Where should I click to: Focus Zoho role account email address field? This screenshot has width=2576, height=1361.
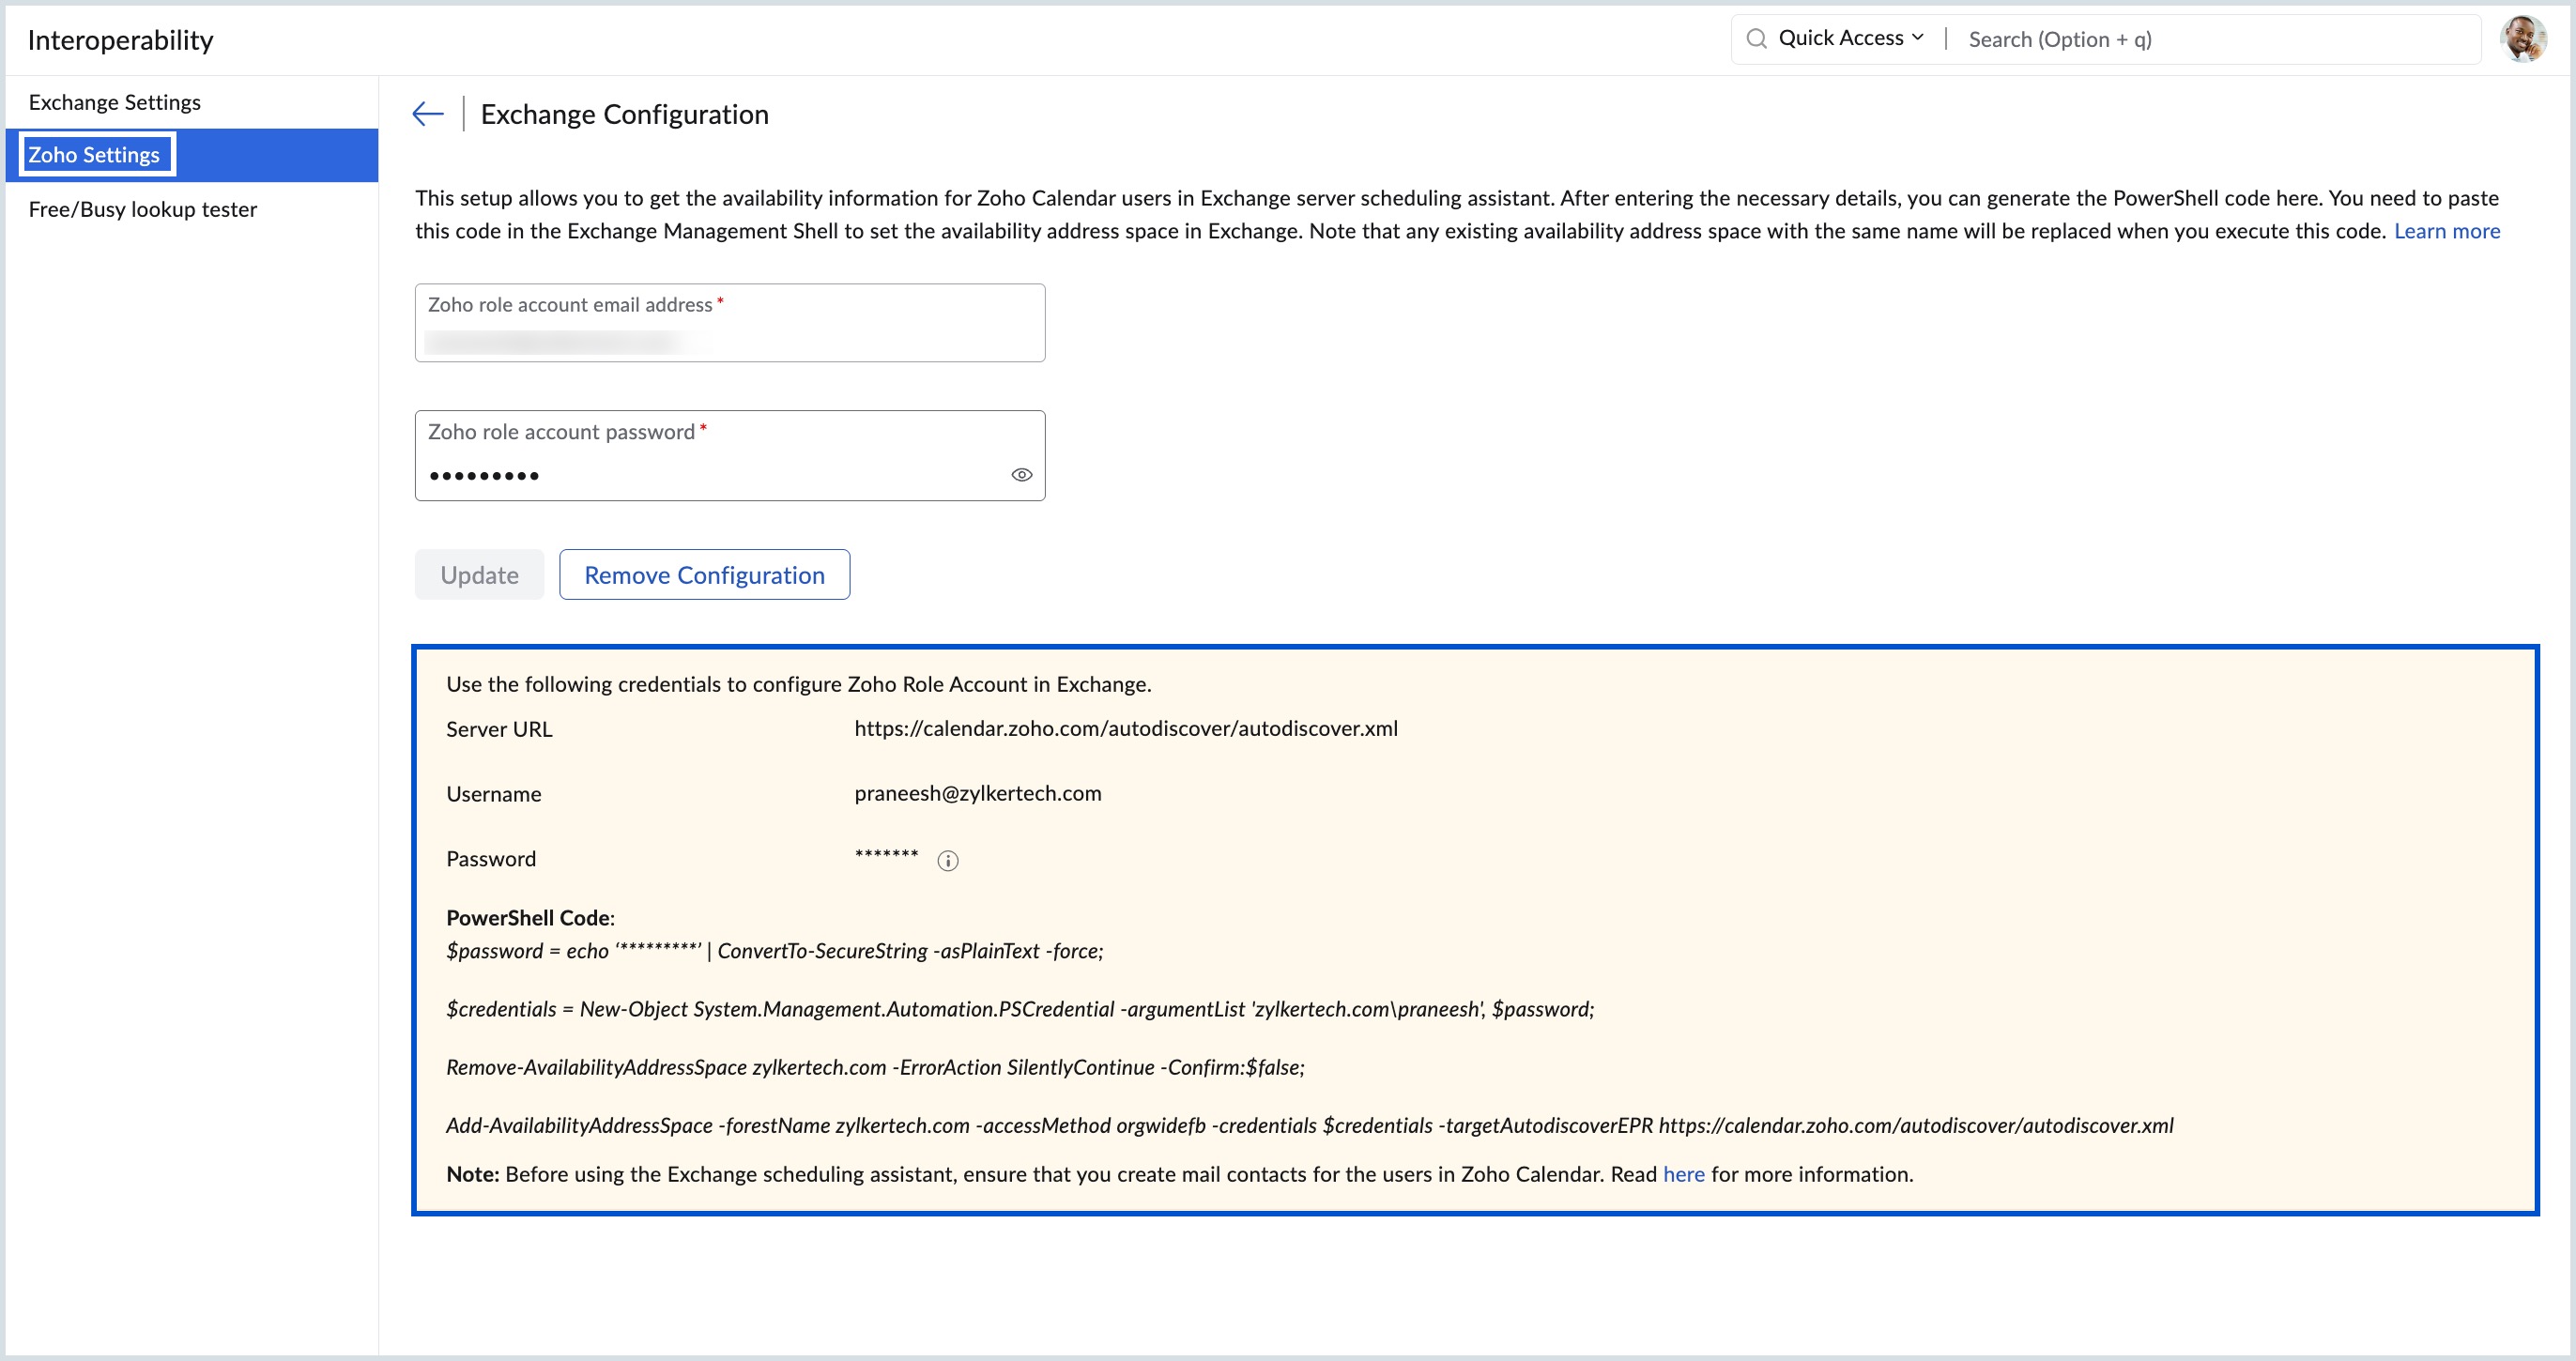tap(730, 323)
